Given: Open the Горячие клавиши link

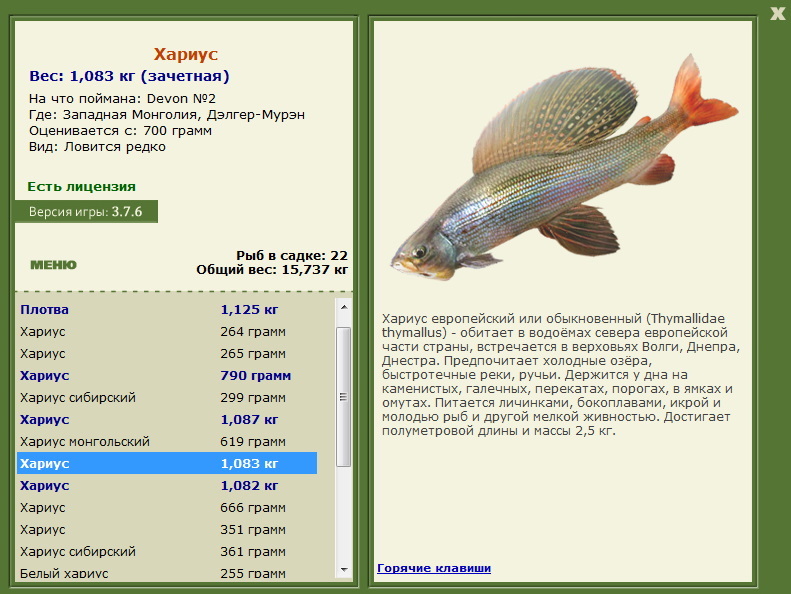Looking at the screenshot, I should click(x=434, y=568).
